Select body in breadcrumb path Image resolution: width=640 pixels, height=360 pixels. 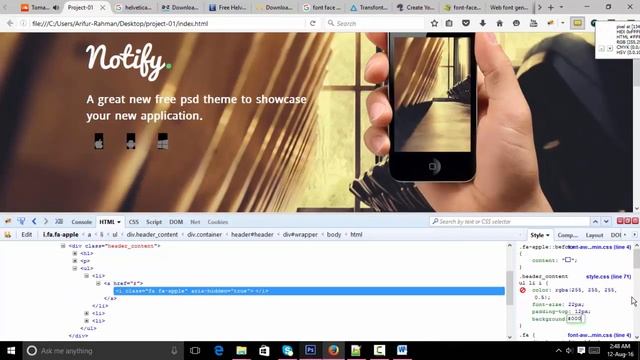point(334,235)
